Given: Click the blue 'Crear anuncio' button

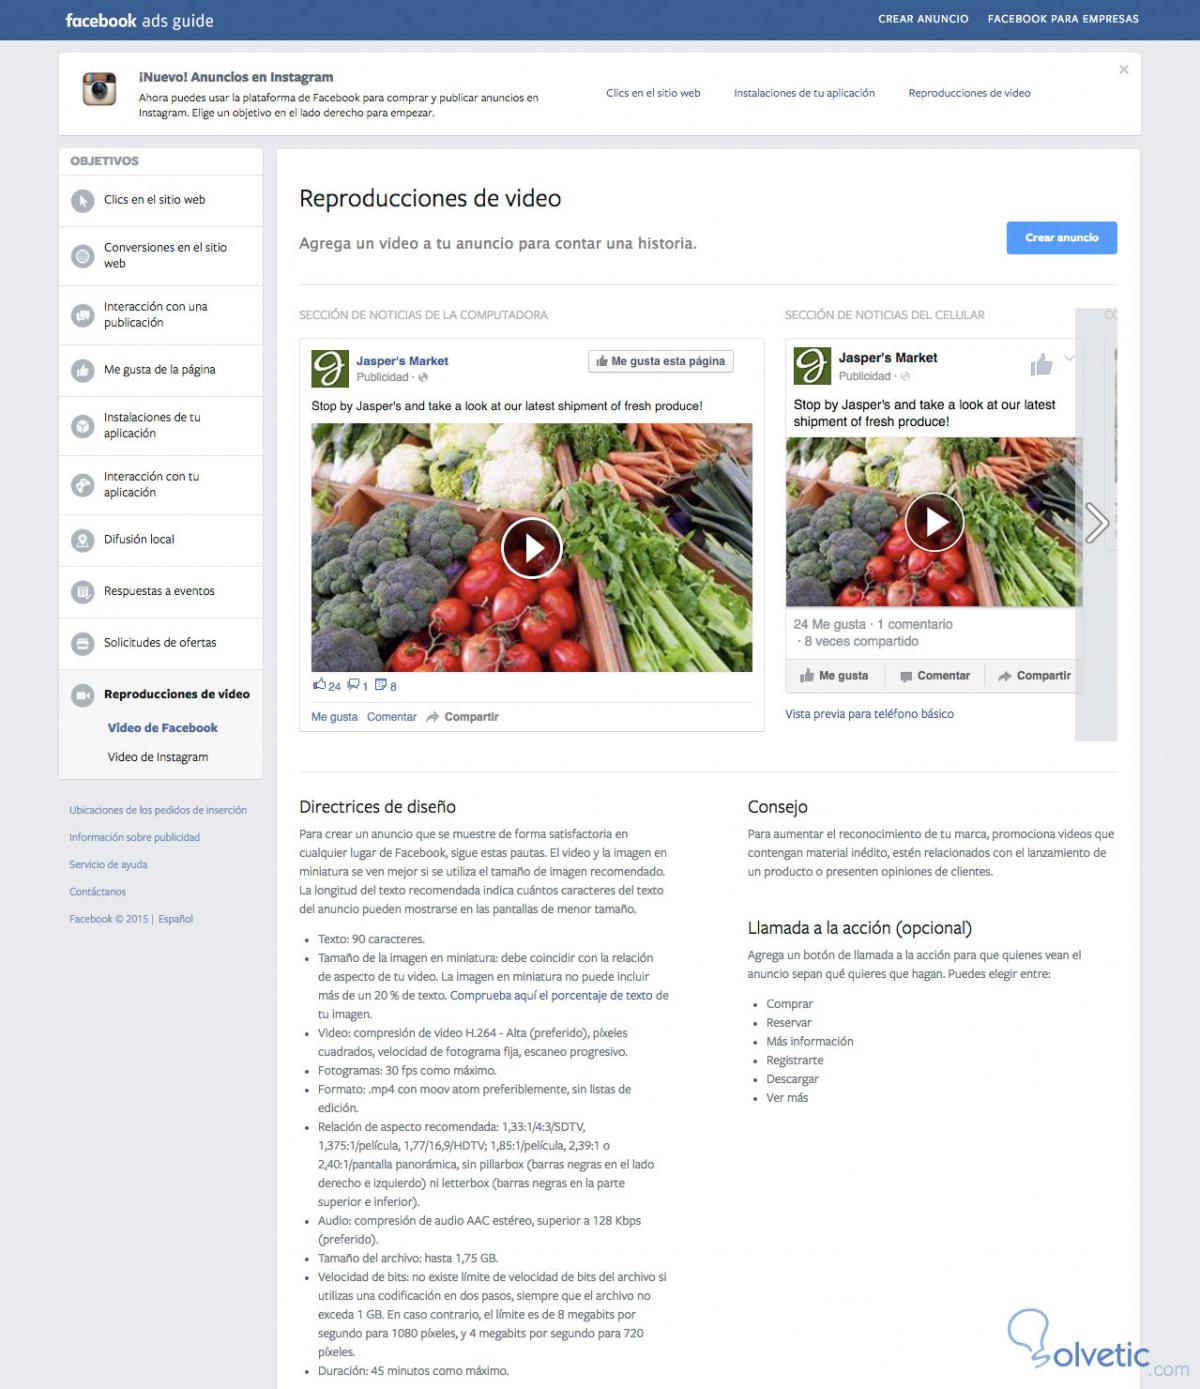Looking at the screenshot, I should [x=1061, y=238].
